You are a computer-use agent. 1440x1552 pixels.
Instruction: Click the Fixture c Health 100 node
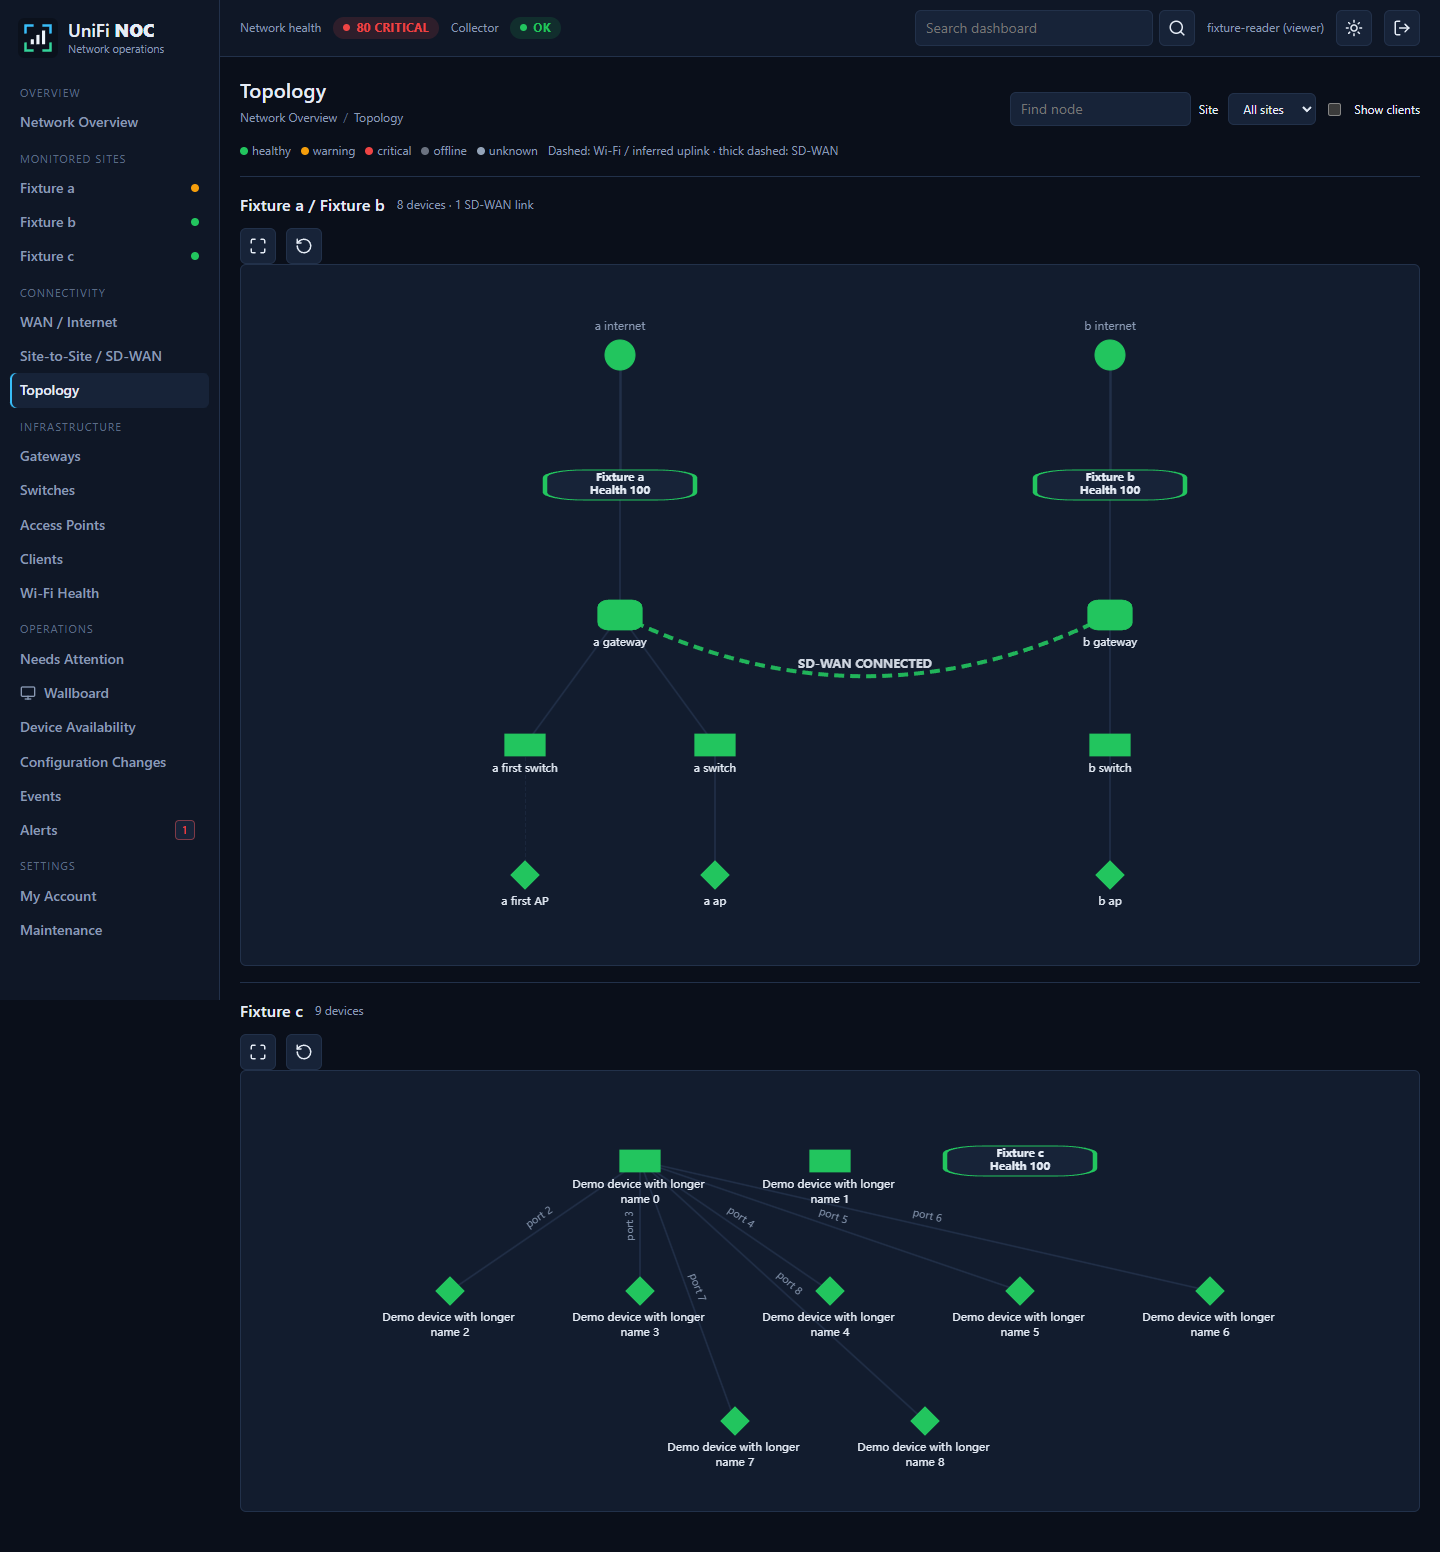(1020, 1160)
